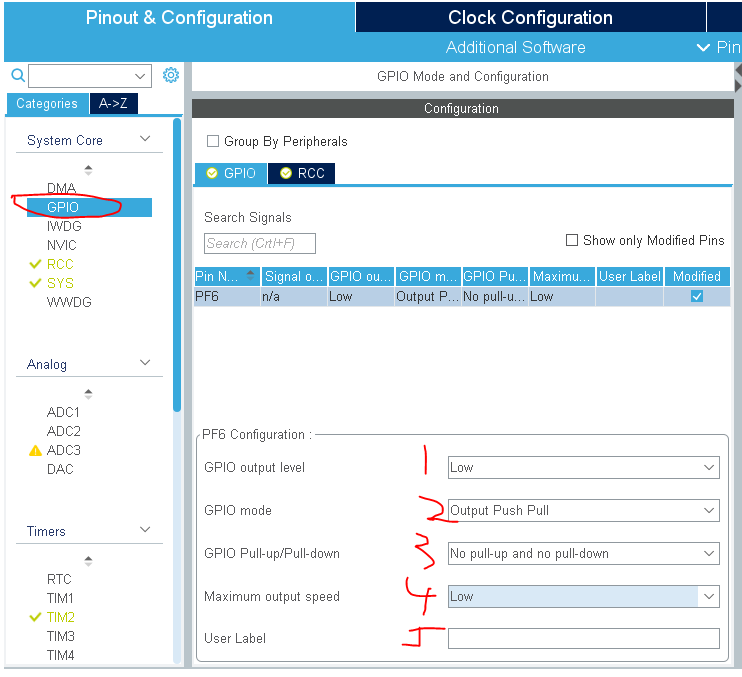Click the Analog sort arrows icon
742x677 pixels.
point(88,394)
